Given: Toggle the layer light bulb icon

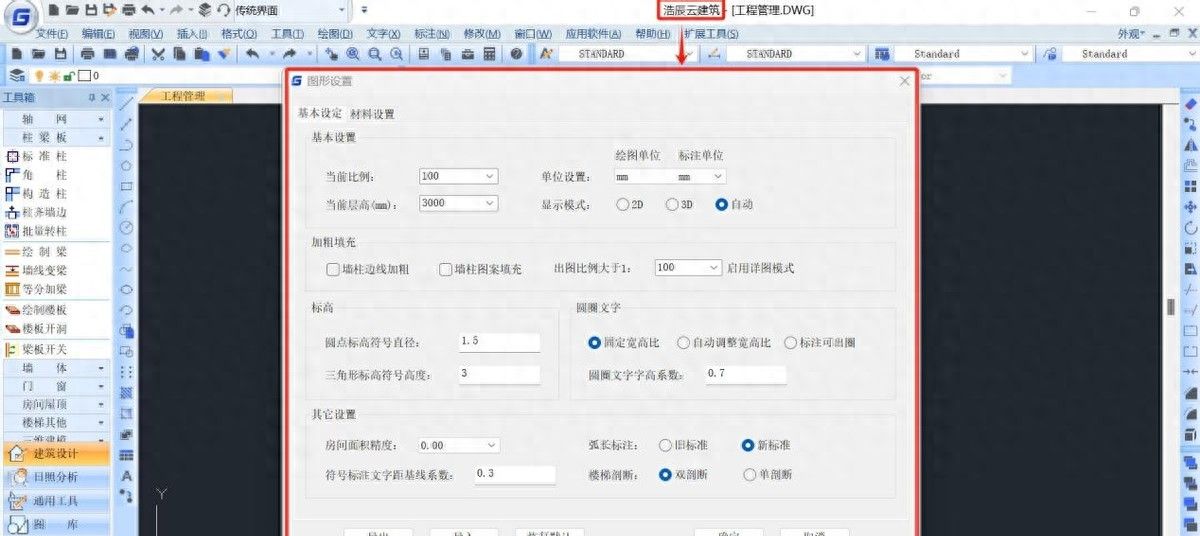Looking at the screenshot, I should pos(40,76).
